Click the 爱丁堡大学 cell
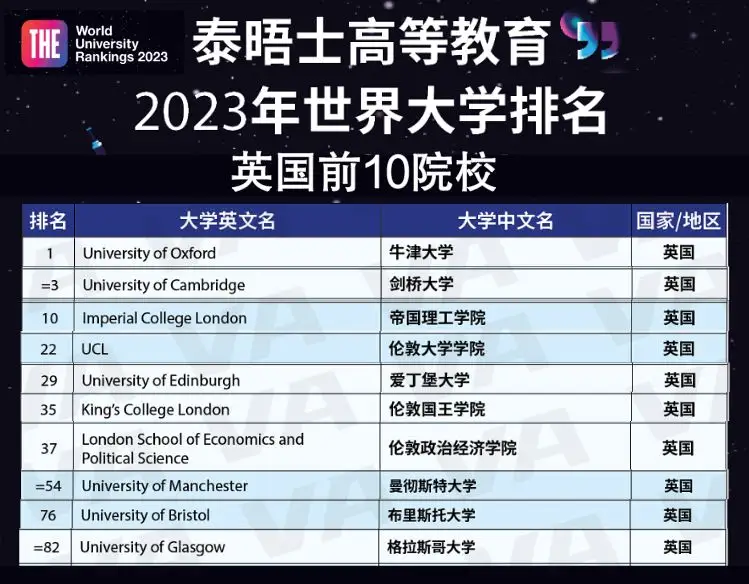Viewport: 749px width, 584px height. (506, 380)
